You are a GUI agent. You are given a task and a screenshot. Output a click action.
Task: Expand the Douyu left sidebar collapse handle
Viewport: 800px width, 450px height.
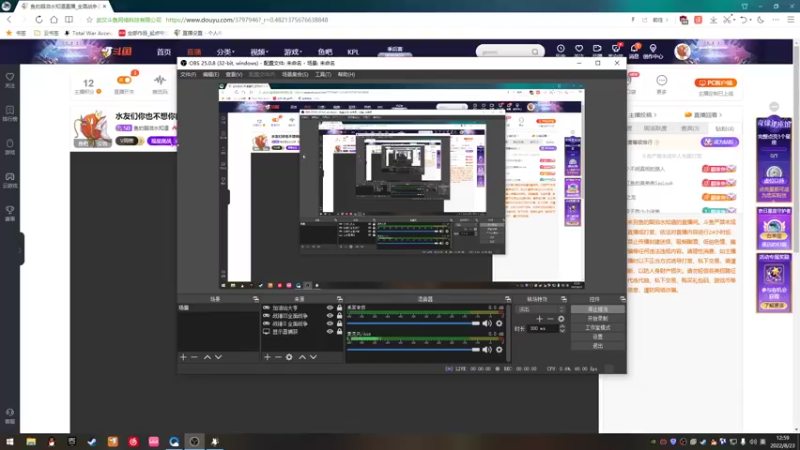pyautogui.click(x=20, y=249)
